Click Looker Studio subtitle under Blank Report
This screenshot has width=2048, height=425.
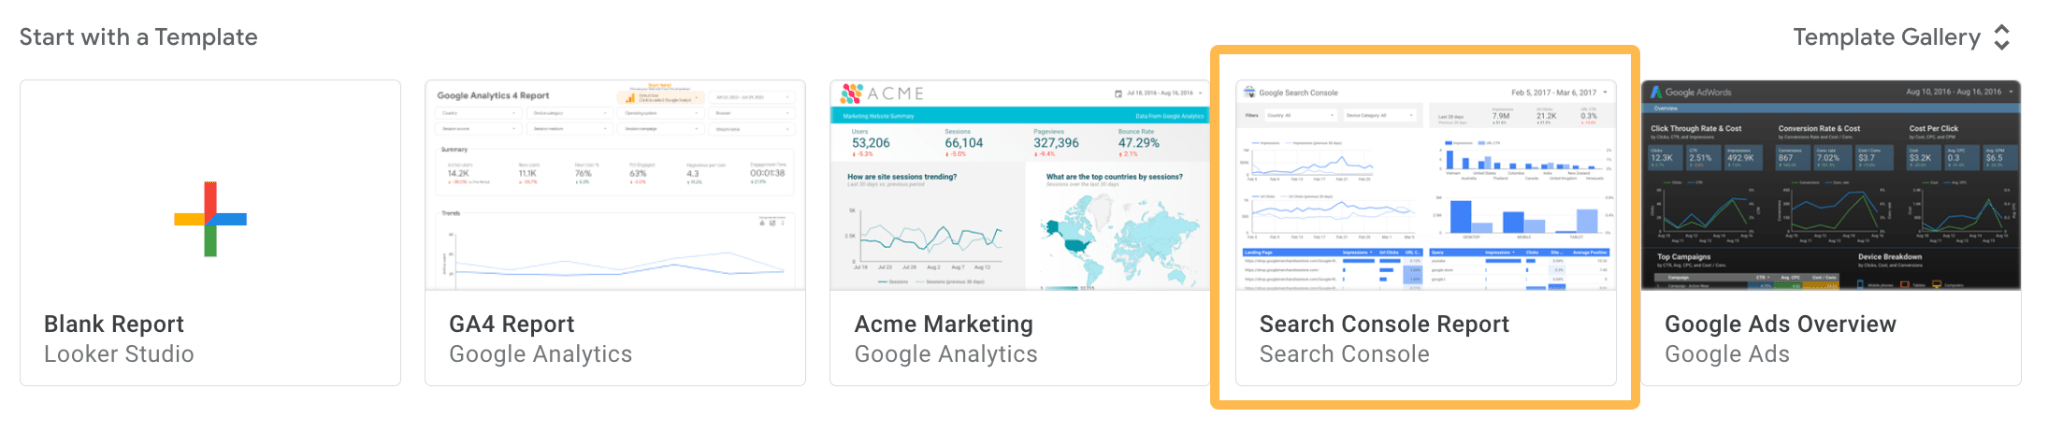[119, 354]
